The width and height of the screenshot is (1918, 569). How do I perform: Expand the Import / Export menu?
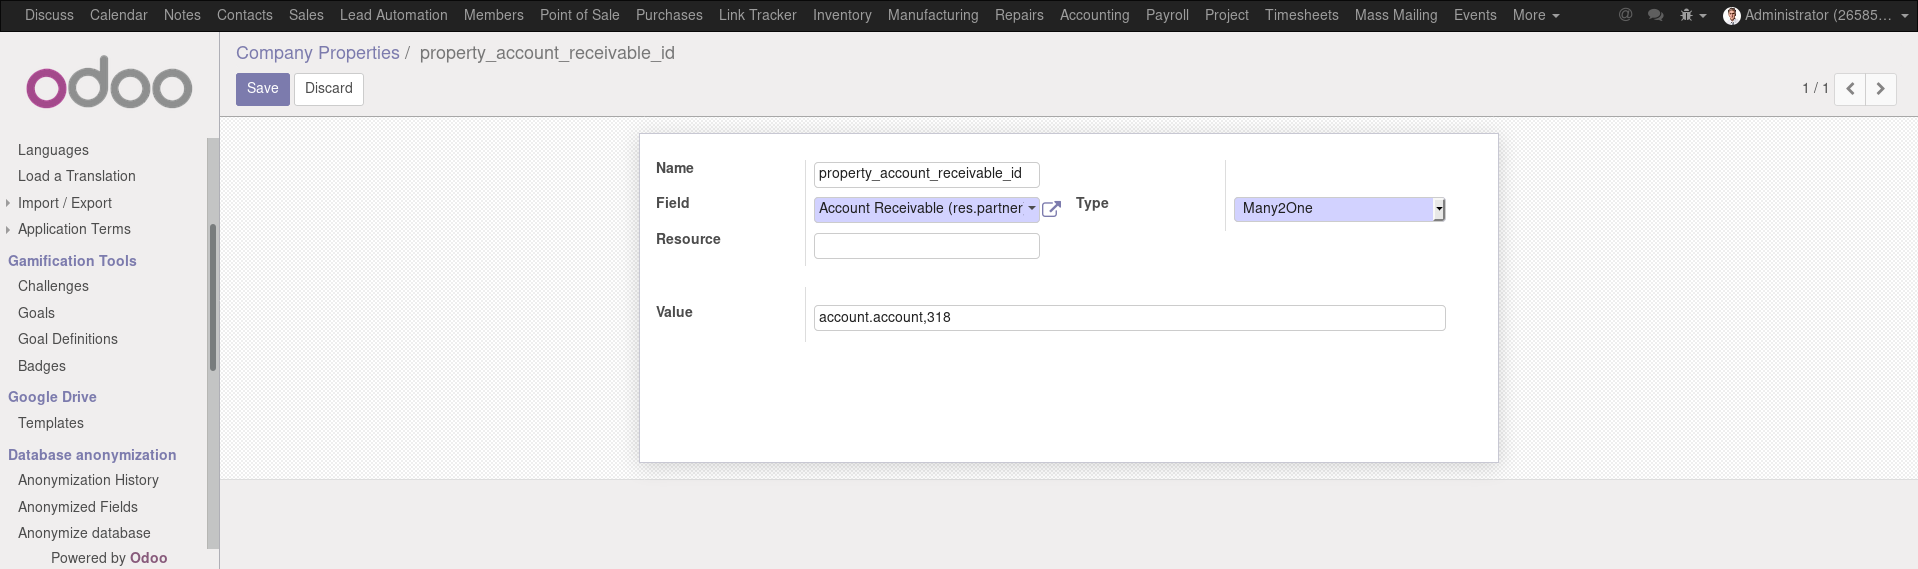pos(64,203)
